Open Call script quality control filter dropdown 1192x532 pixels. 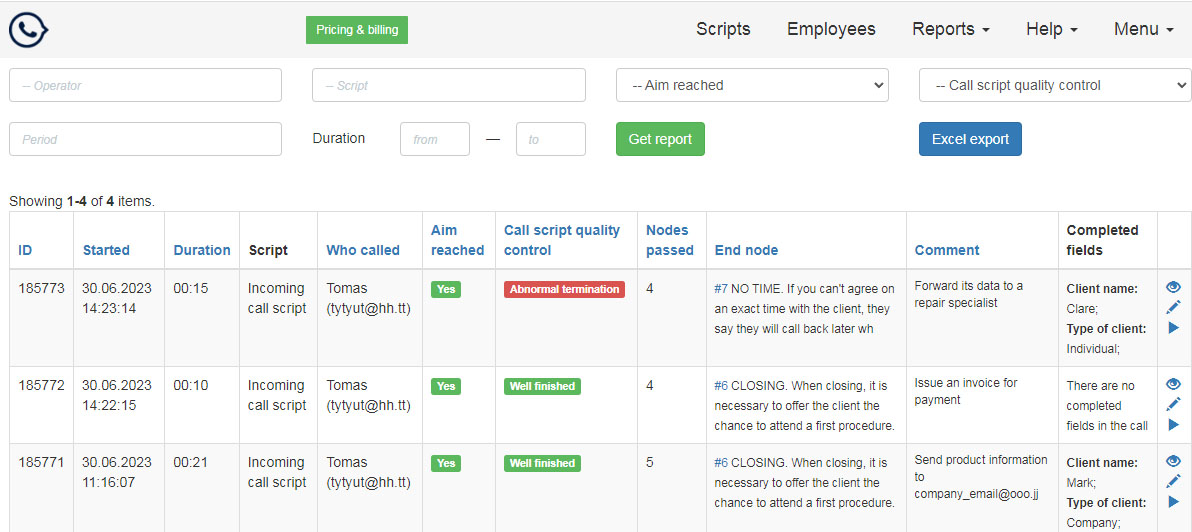[x=1055, y=85]
